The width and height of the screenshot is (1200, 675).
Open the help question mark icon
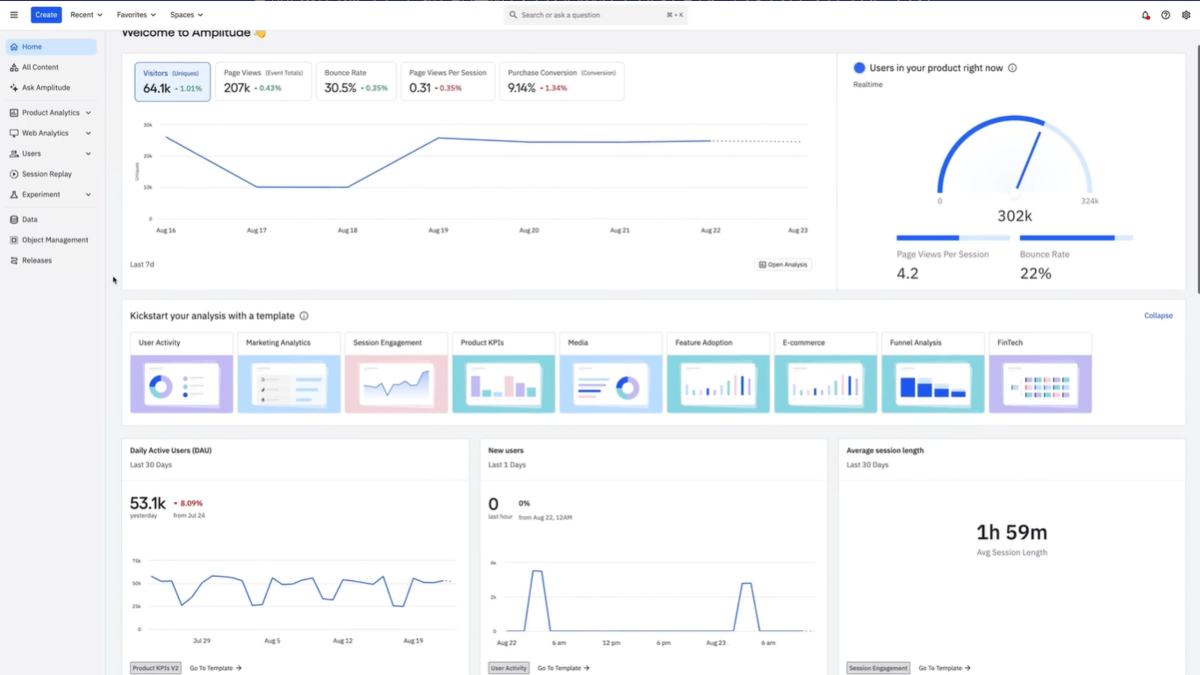coord(1166,15)
